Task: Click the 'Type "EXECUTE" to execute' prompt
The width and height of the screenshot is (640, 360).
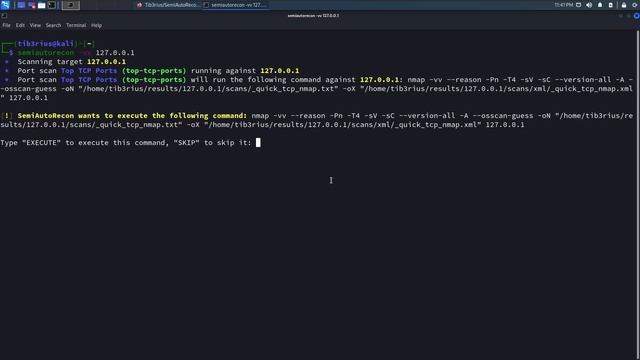Action: [x=126, y=142]
